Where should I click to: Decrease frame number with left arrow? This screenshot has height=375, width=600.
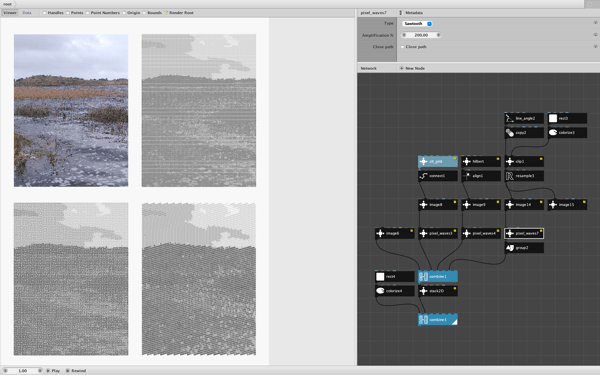[x=5, y=371]
